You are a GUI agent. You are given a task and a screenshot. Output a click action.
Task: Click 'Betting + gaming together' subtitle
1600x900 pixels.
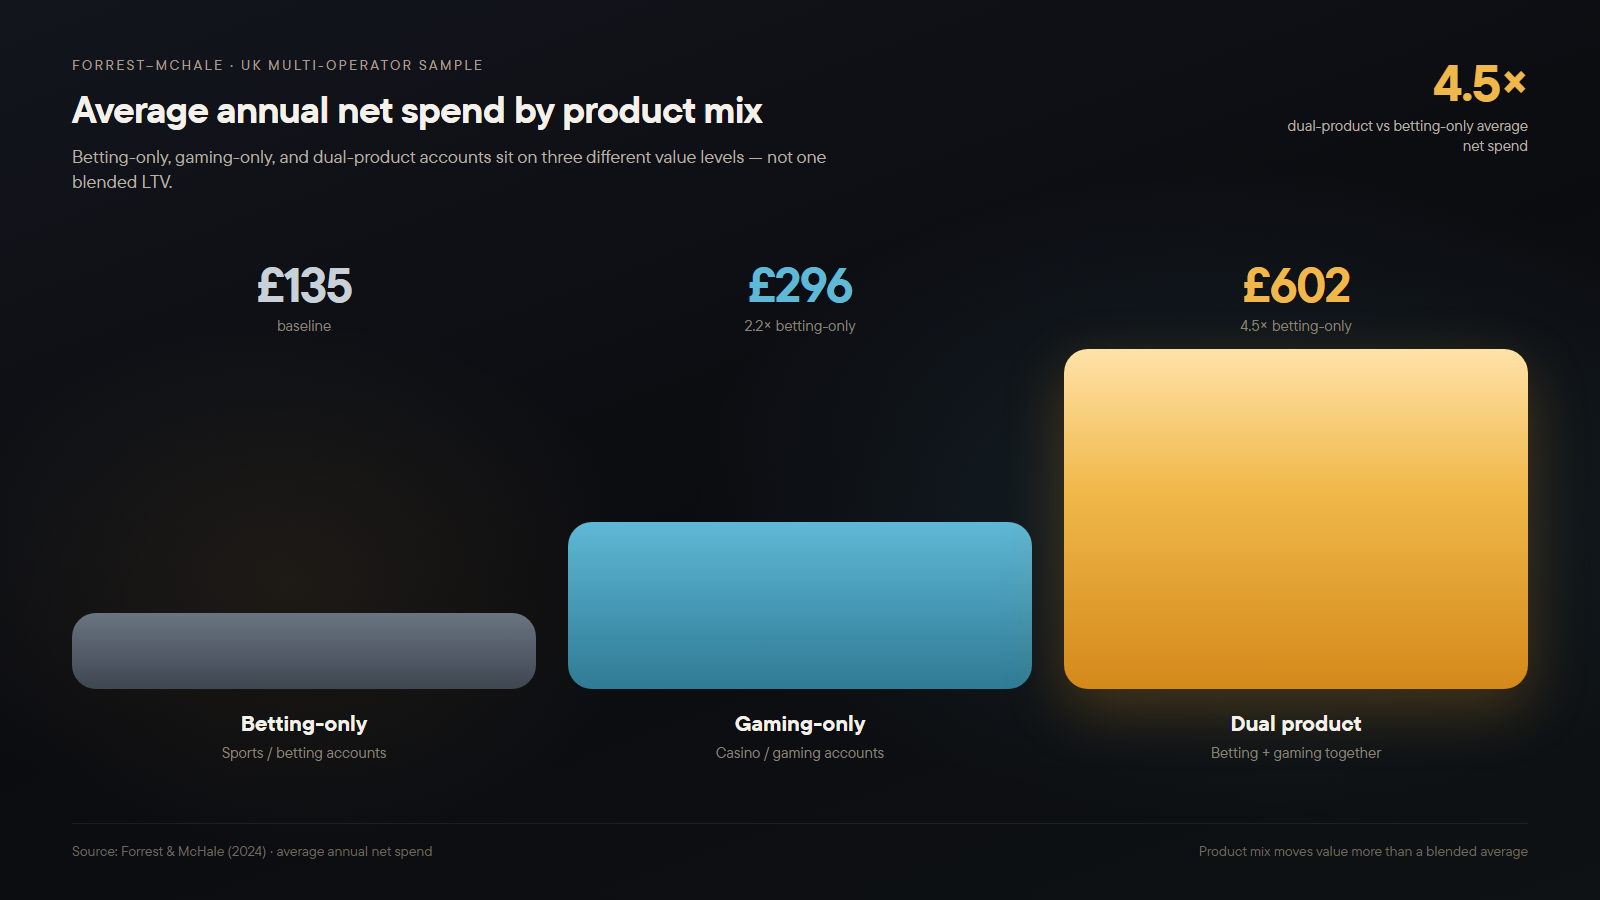point(1296,753)
